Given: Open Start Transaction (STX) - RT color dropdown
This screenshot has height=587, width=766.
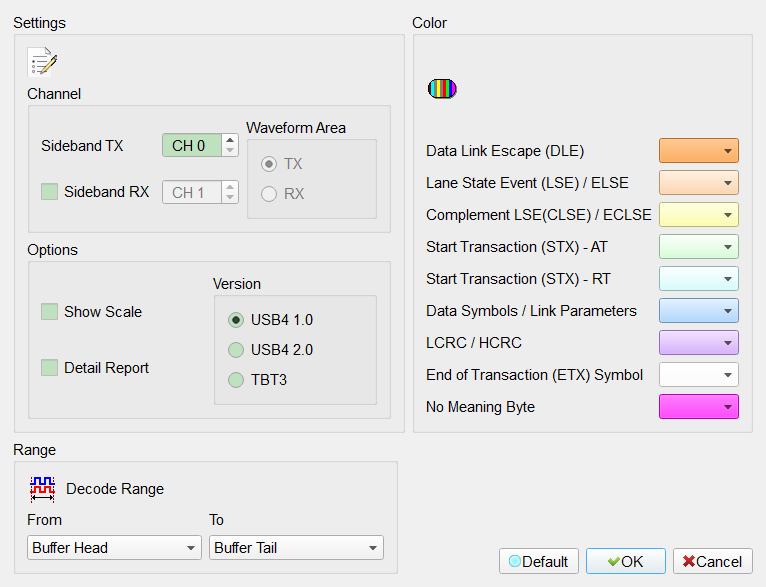Looking at the screenshot, I should coord(699,279).
